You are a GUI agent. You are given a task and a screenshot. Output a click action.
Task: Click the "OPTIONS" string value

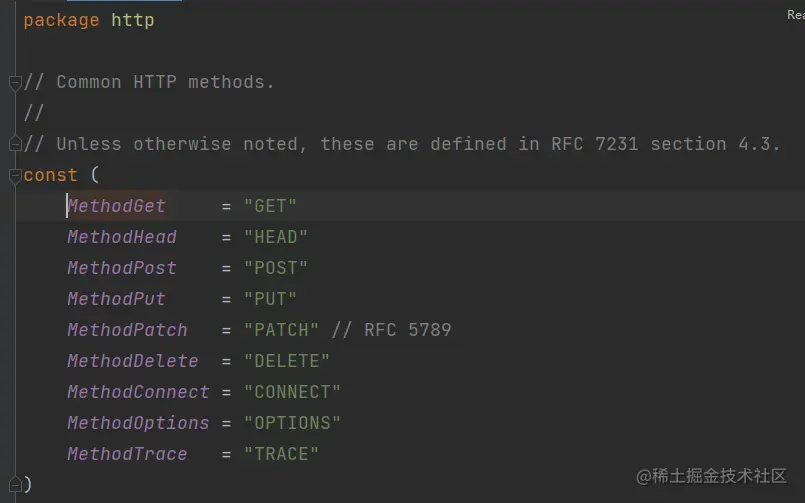292,423
